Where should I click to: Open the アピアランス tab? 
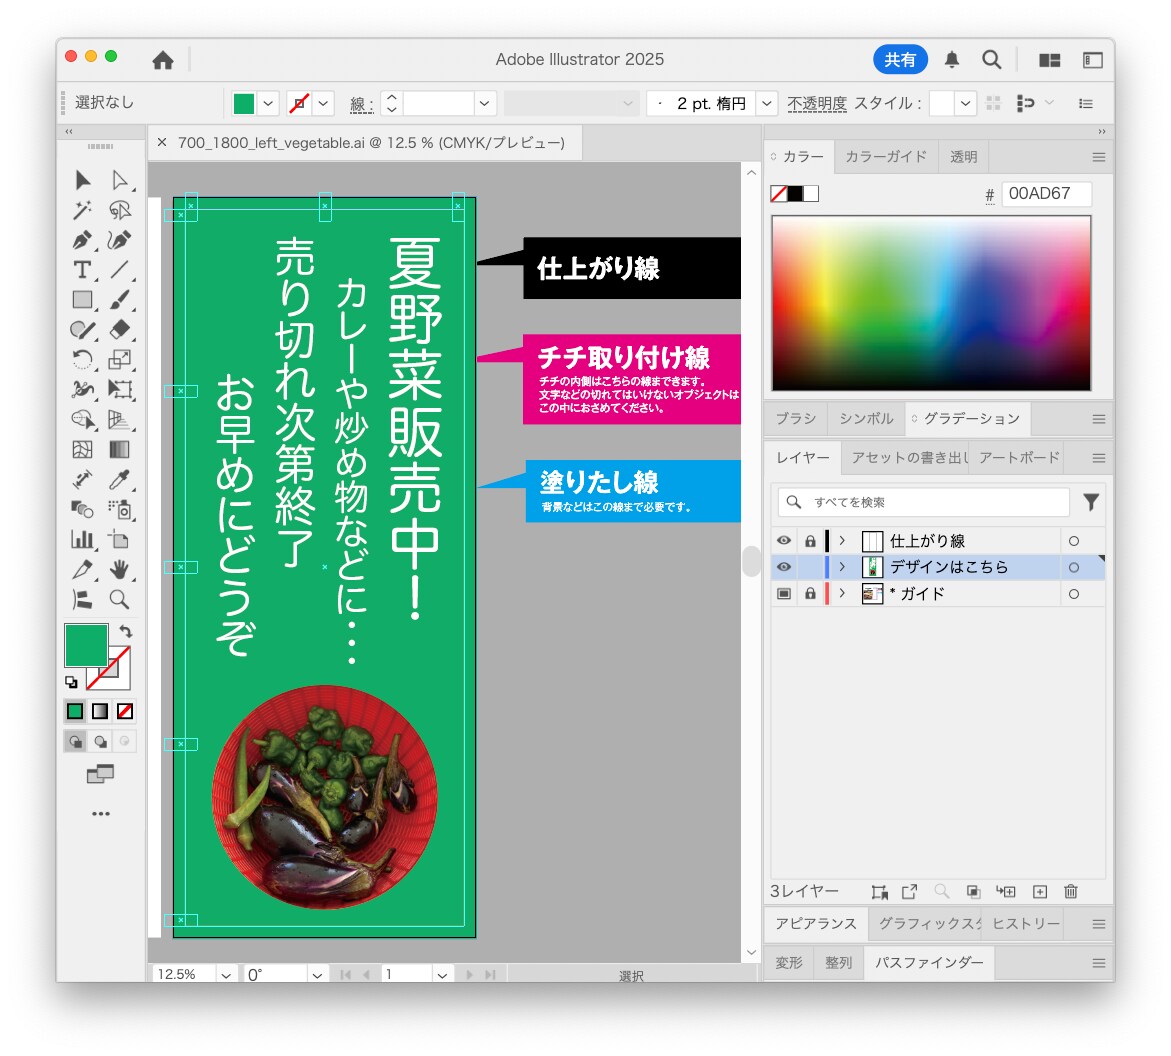pos(816,924)
